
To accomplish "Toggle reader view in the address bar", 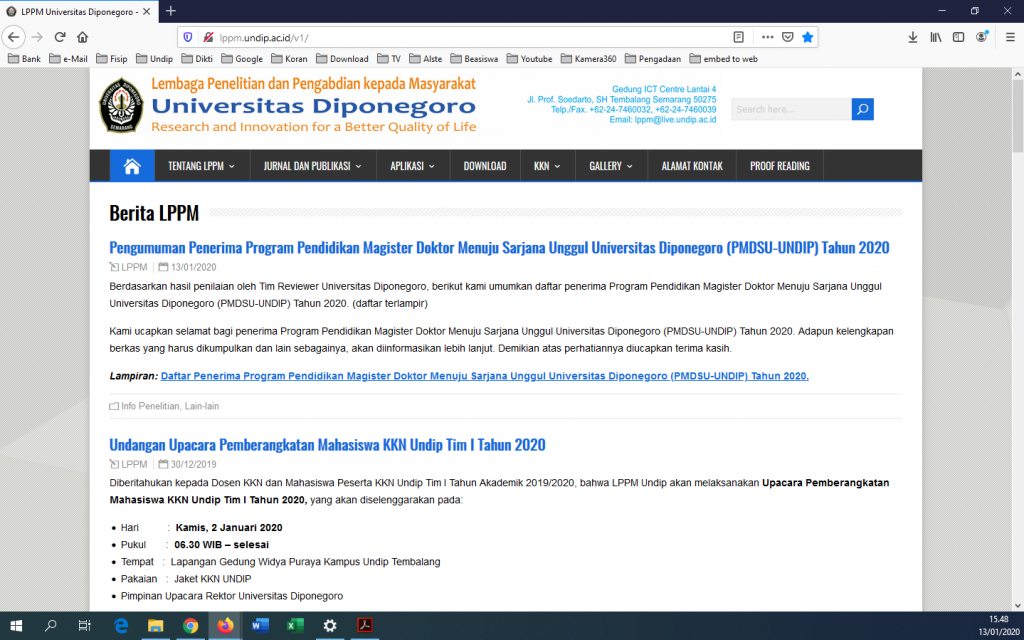I will [x=738, y=37].
